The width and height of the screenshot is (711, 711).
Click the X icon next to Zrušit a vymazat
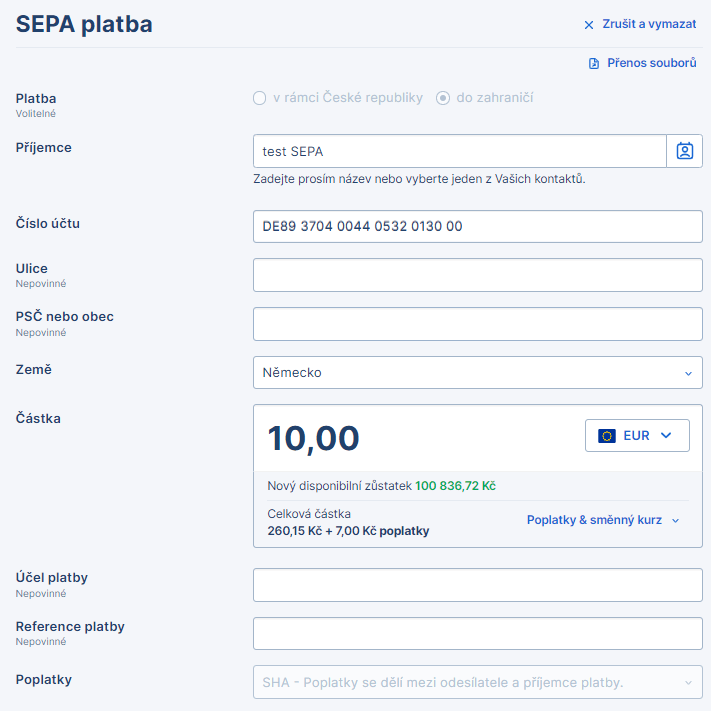click(589, 24)
